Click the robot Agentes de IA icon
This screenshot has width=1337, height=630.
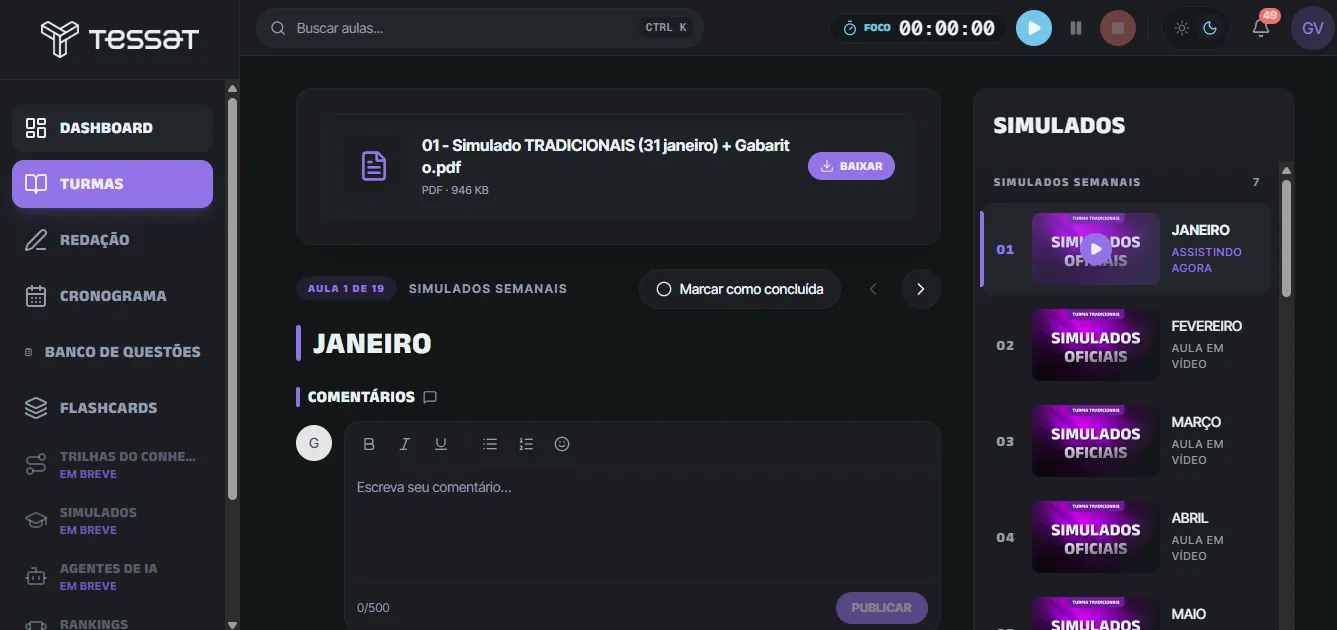click(36, 576)
